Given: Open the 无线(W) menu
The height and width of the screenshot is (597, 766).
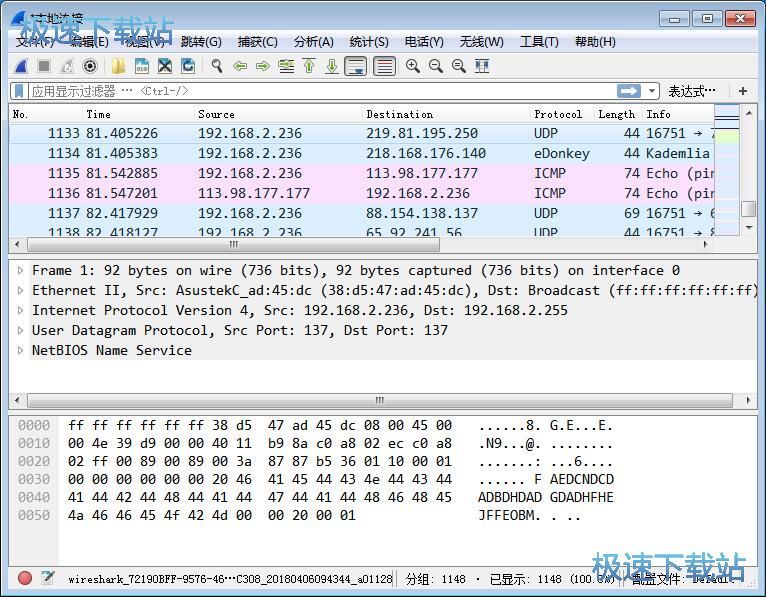Looking at the screenshot, I should [x=481, y=42].
